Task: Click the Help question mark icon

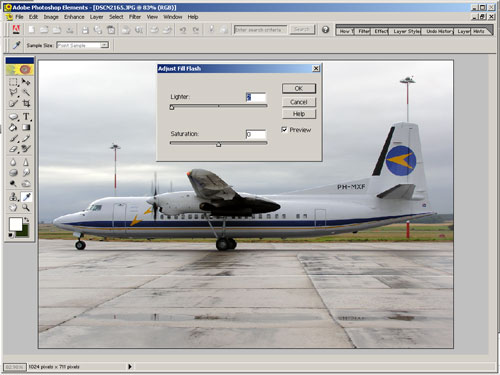Action: [325, 30]
